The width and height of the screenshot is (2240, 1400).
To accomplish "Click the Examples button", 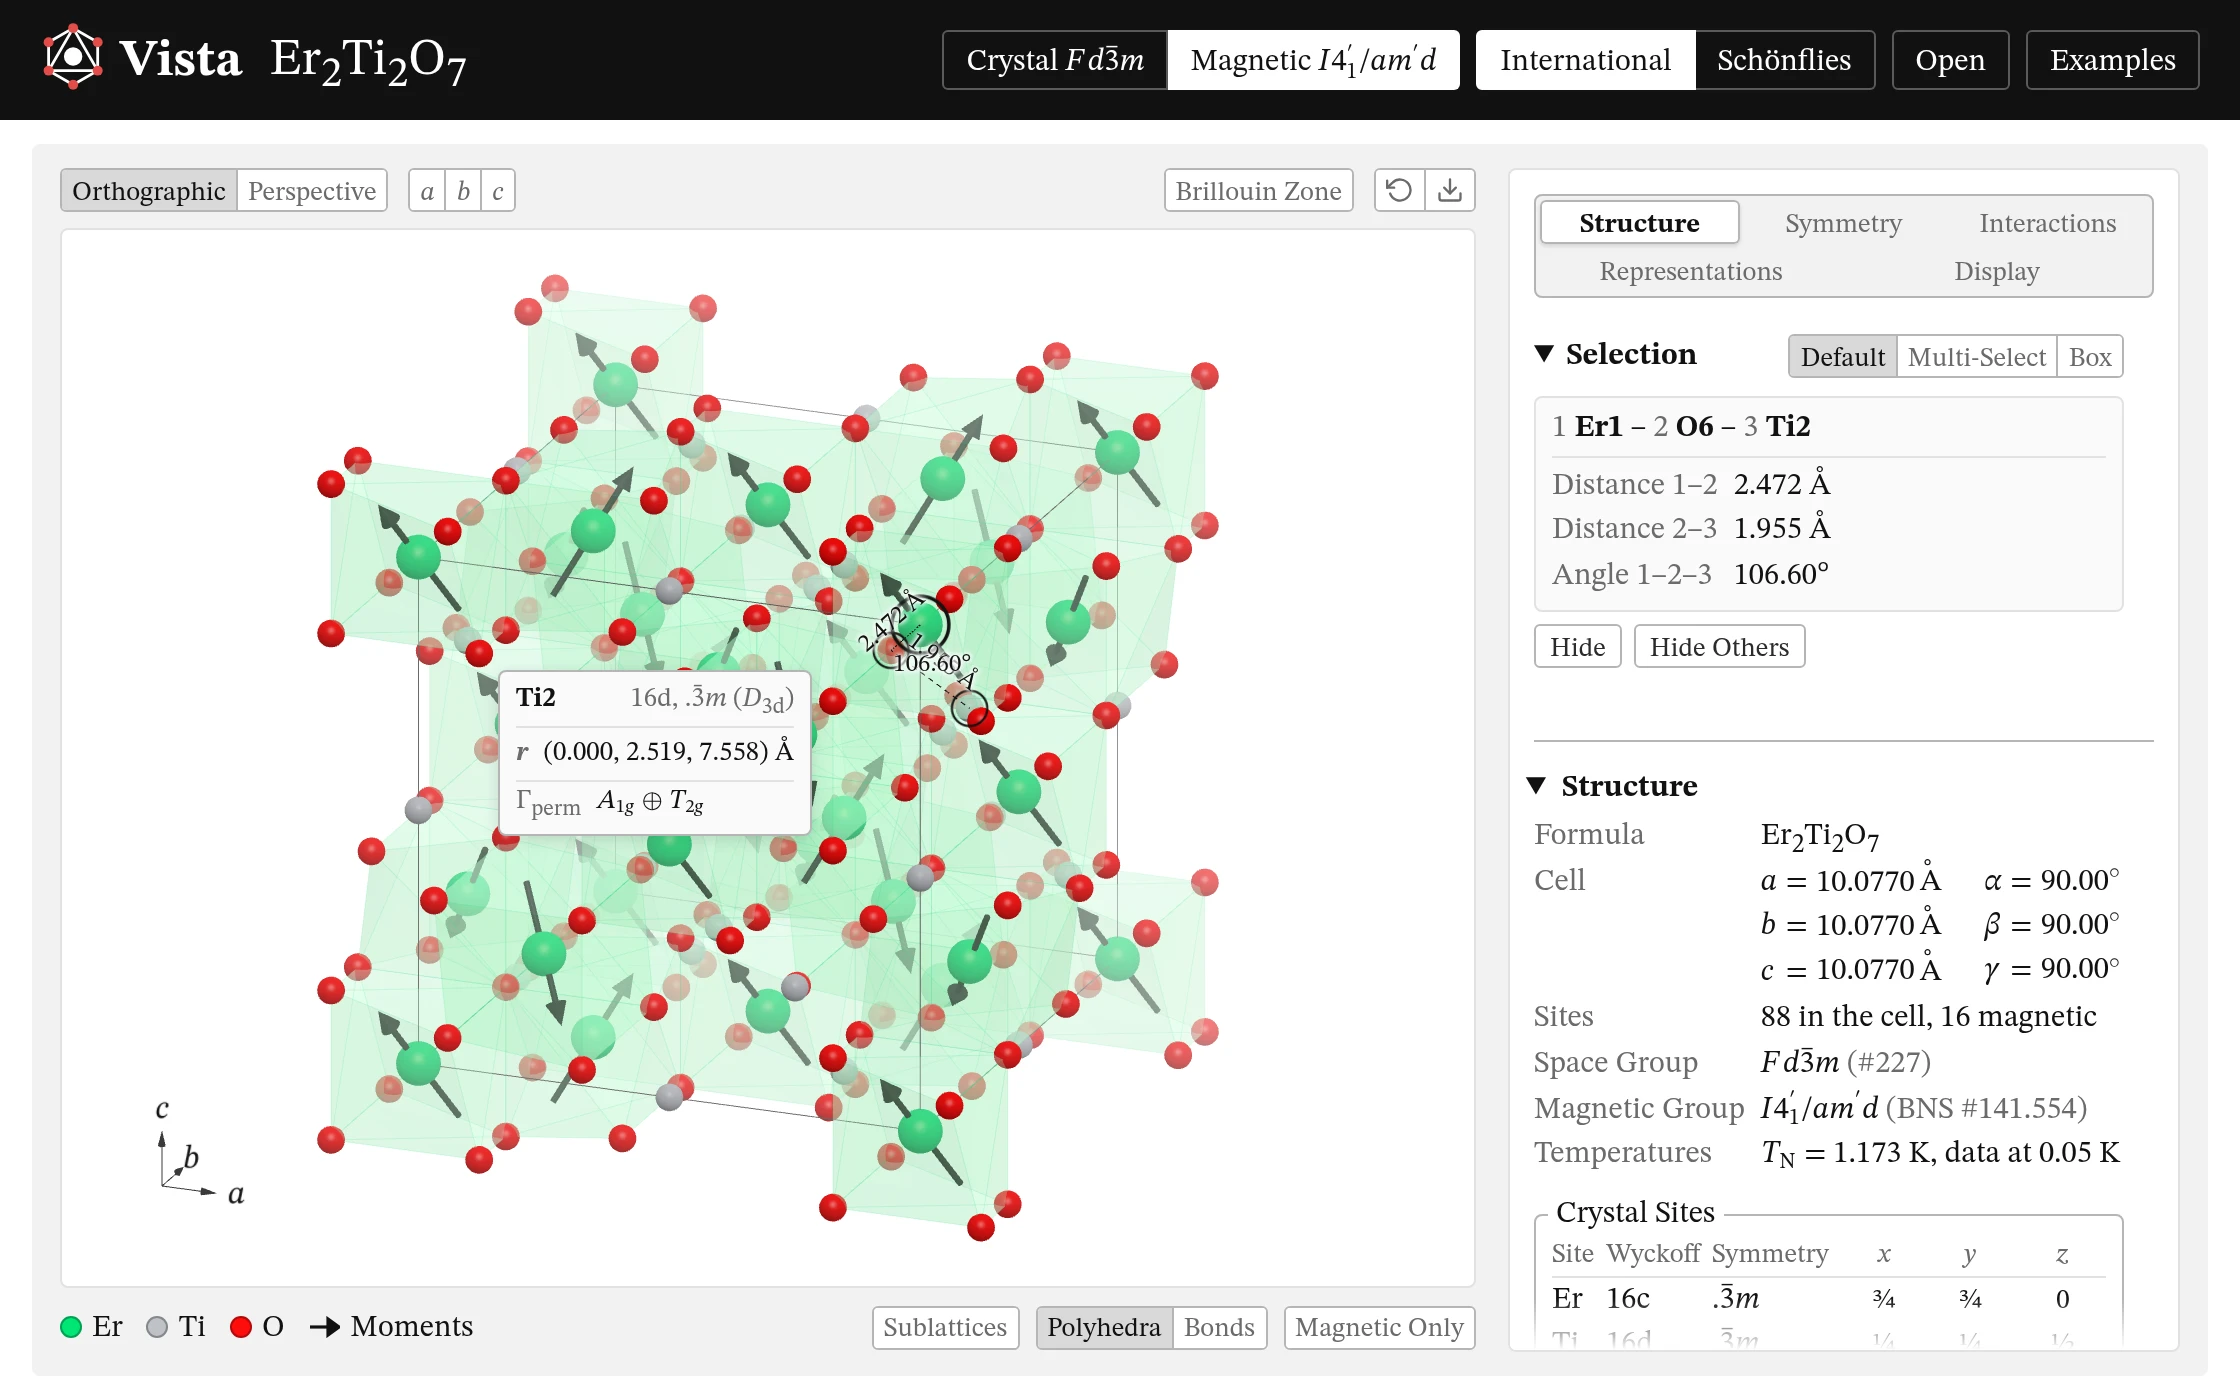I will [x=2112, y=60].
